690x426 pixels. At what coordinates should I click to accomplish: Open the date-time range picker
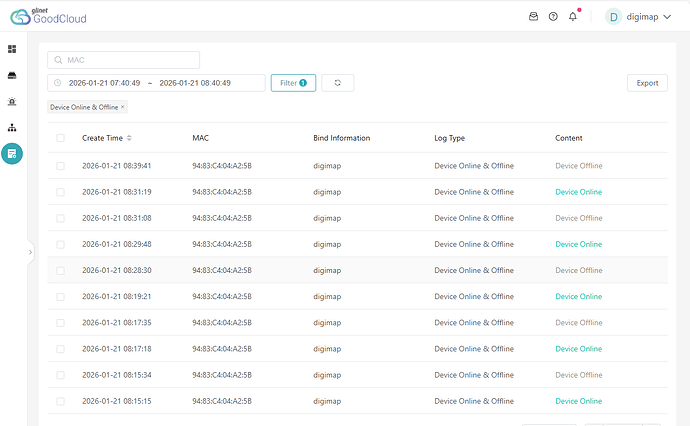(x=156, y=83)
